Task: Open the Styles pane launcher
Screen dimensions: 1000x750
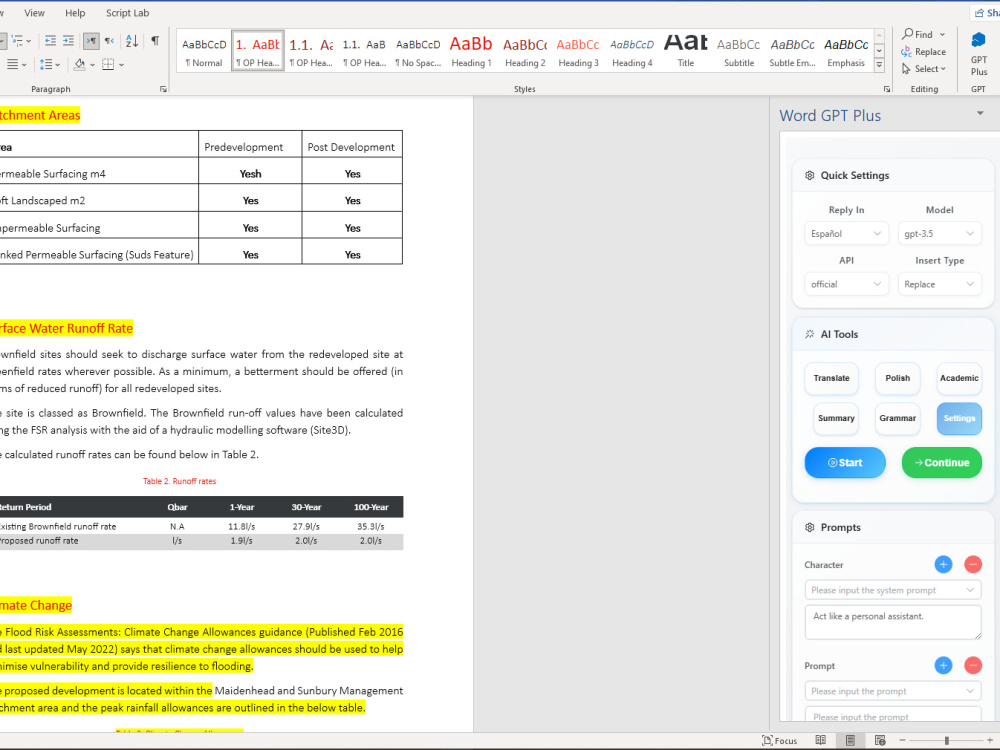Action: point(886,89)
